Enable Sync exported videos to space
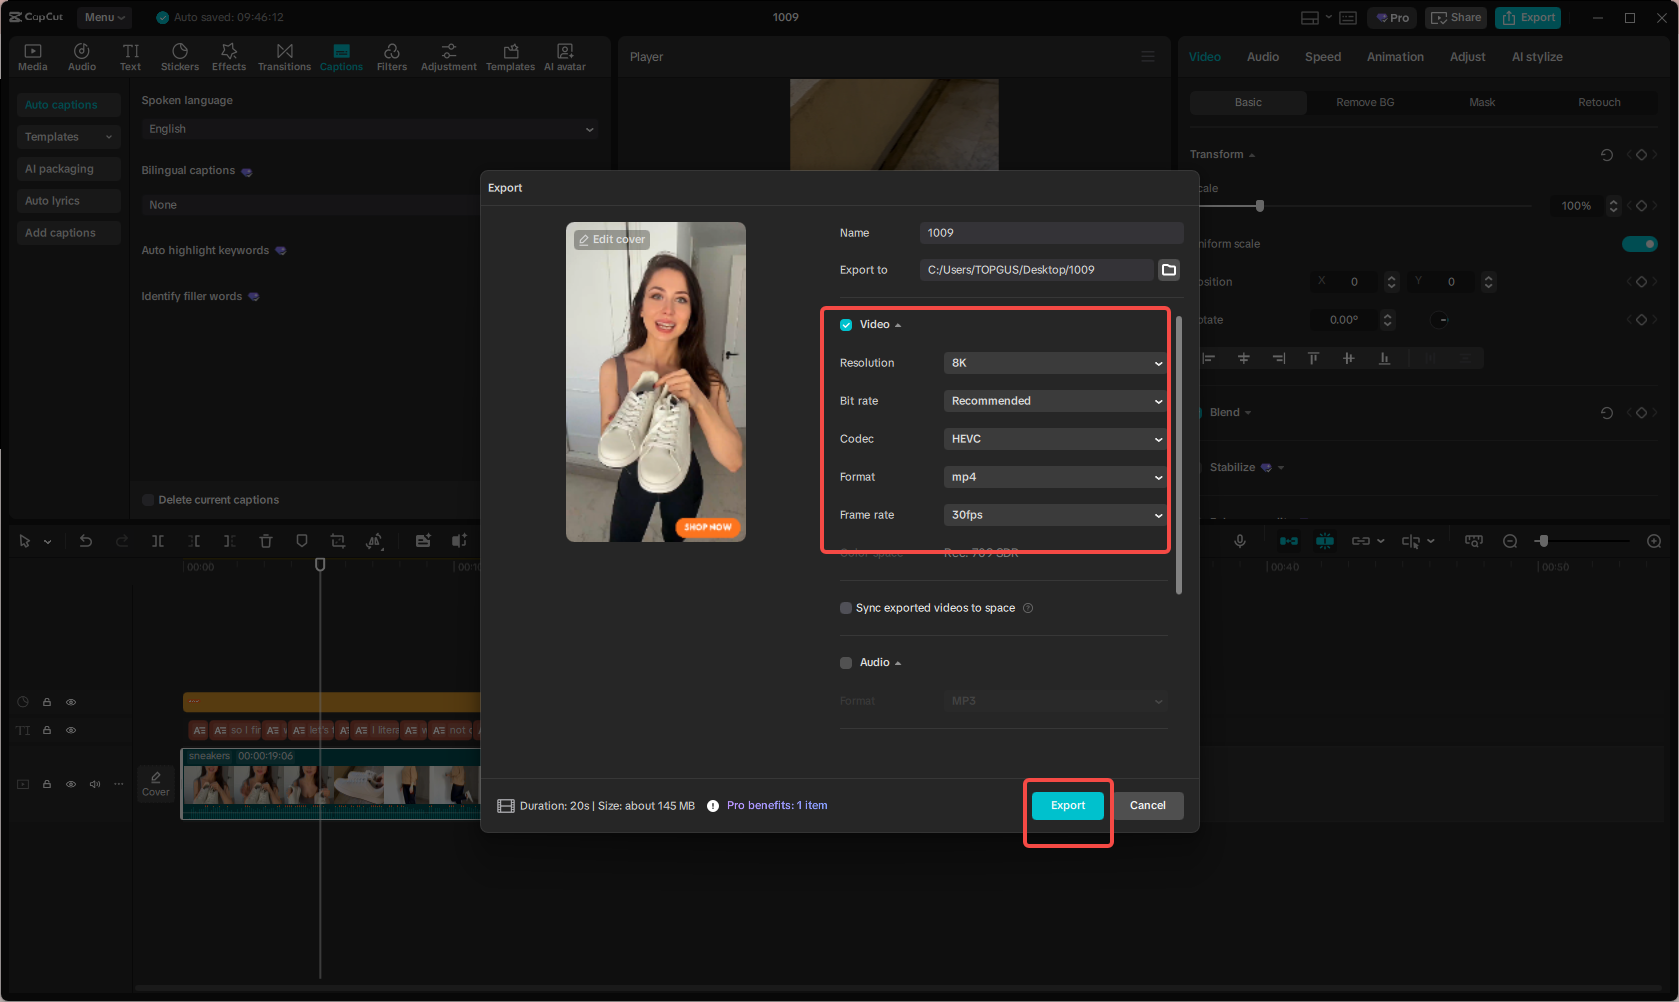This screenshot has width=1679, height=1002. point(845,607)
